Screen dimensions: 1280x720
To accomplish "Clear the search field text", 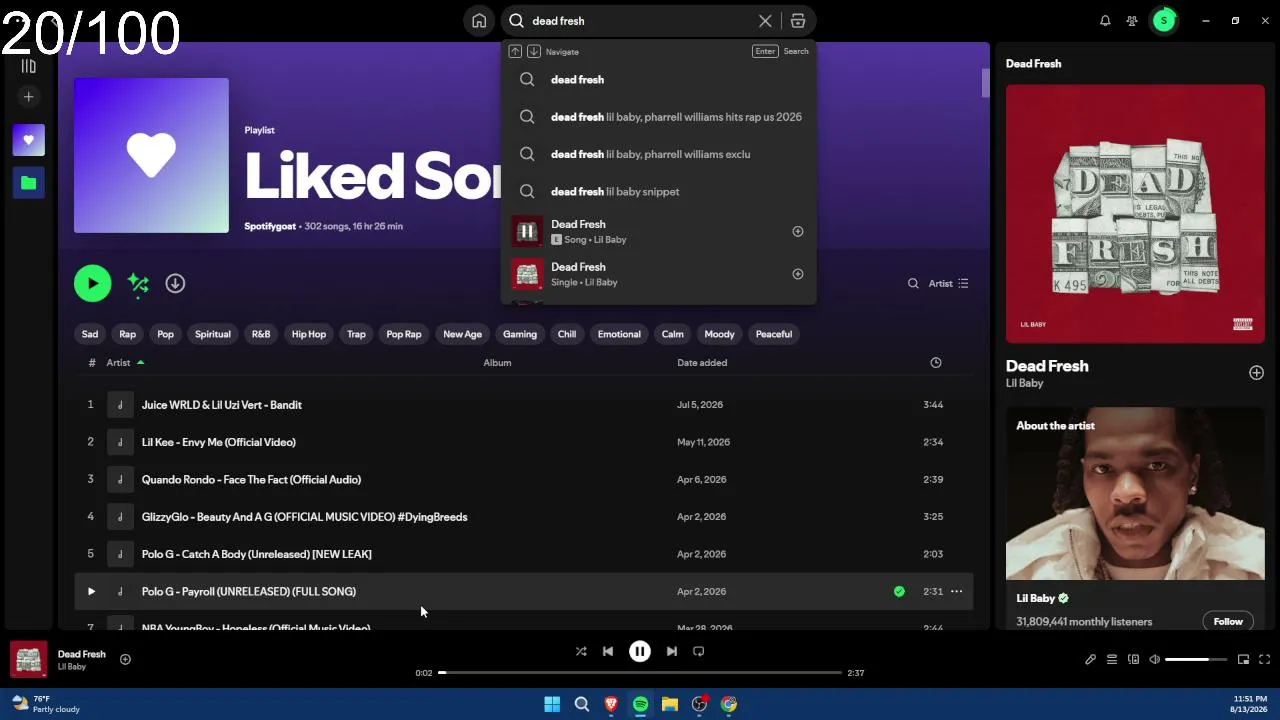I will click(x=765, y=21).
